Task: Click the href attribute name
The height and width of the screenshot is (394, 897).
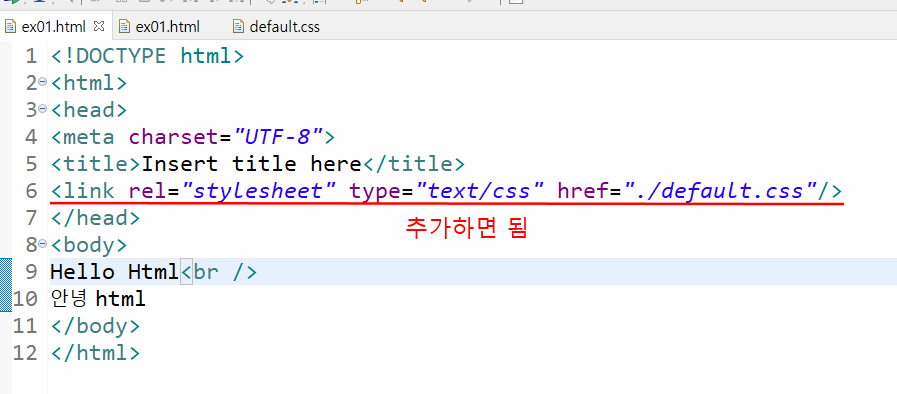Action: pyautogui.click(x=583, y=190)
